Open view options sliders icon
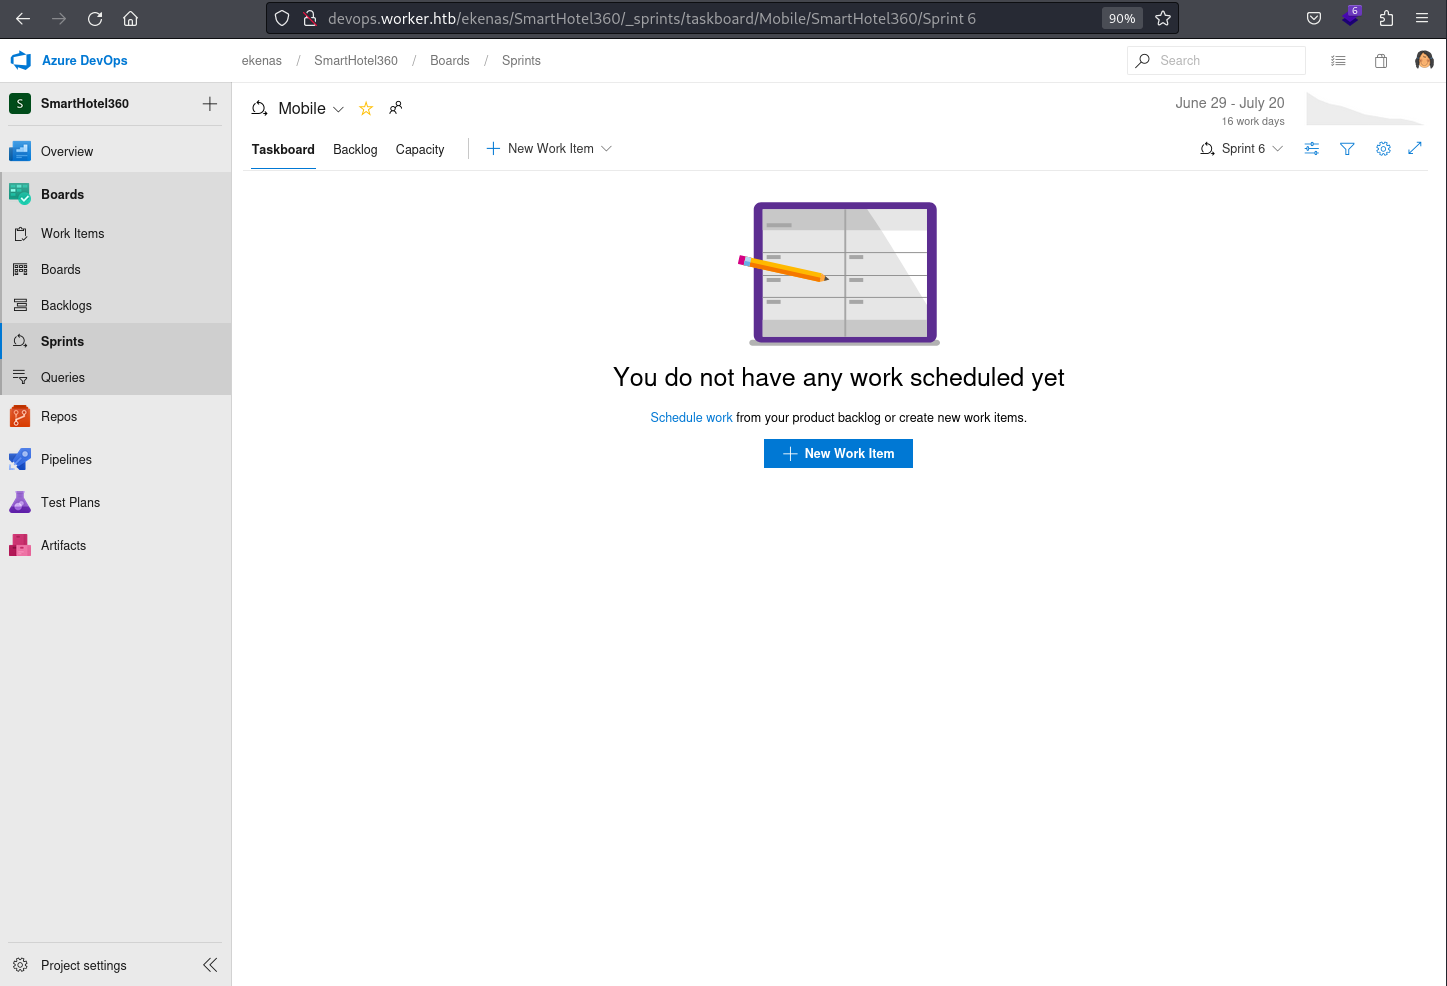The width and height of the screenshot is (1447, 986). [x=1312, y=149]
